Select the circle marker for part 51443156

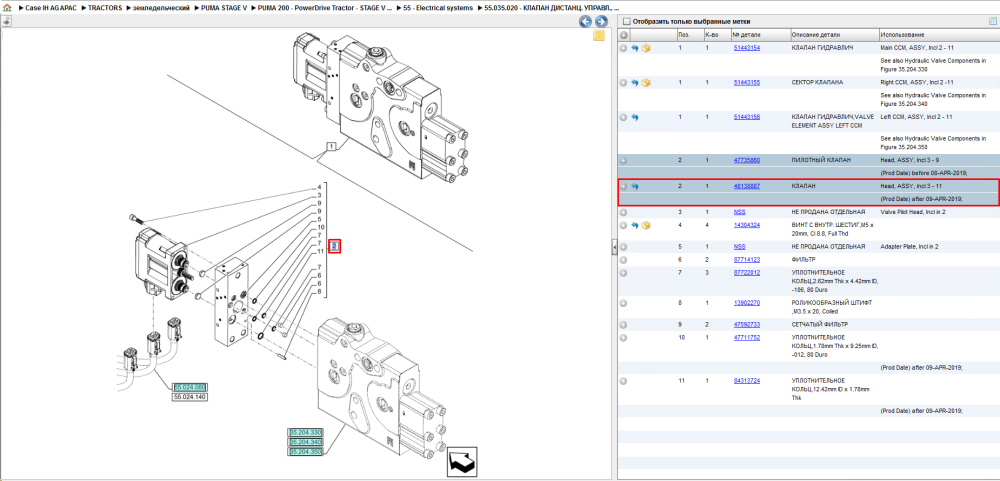624,117
